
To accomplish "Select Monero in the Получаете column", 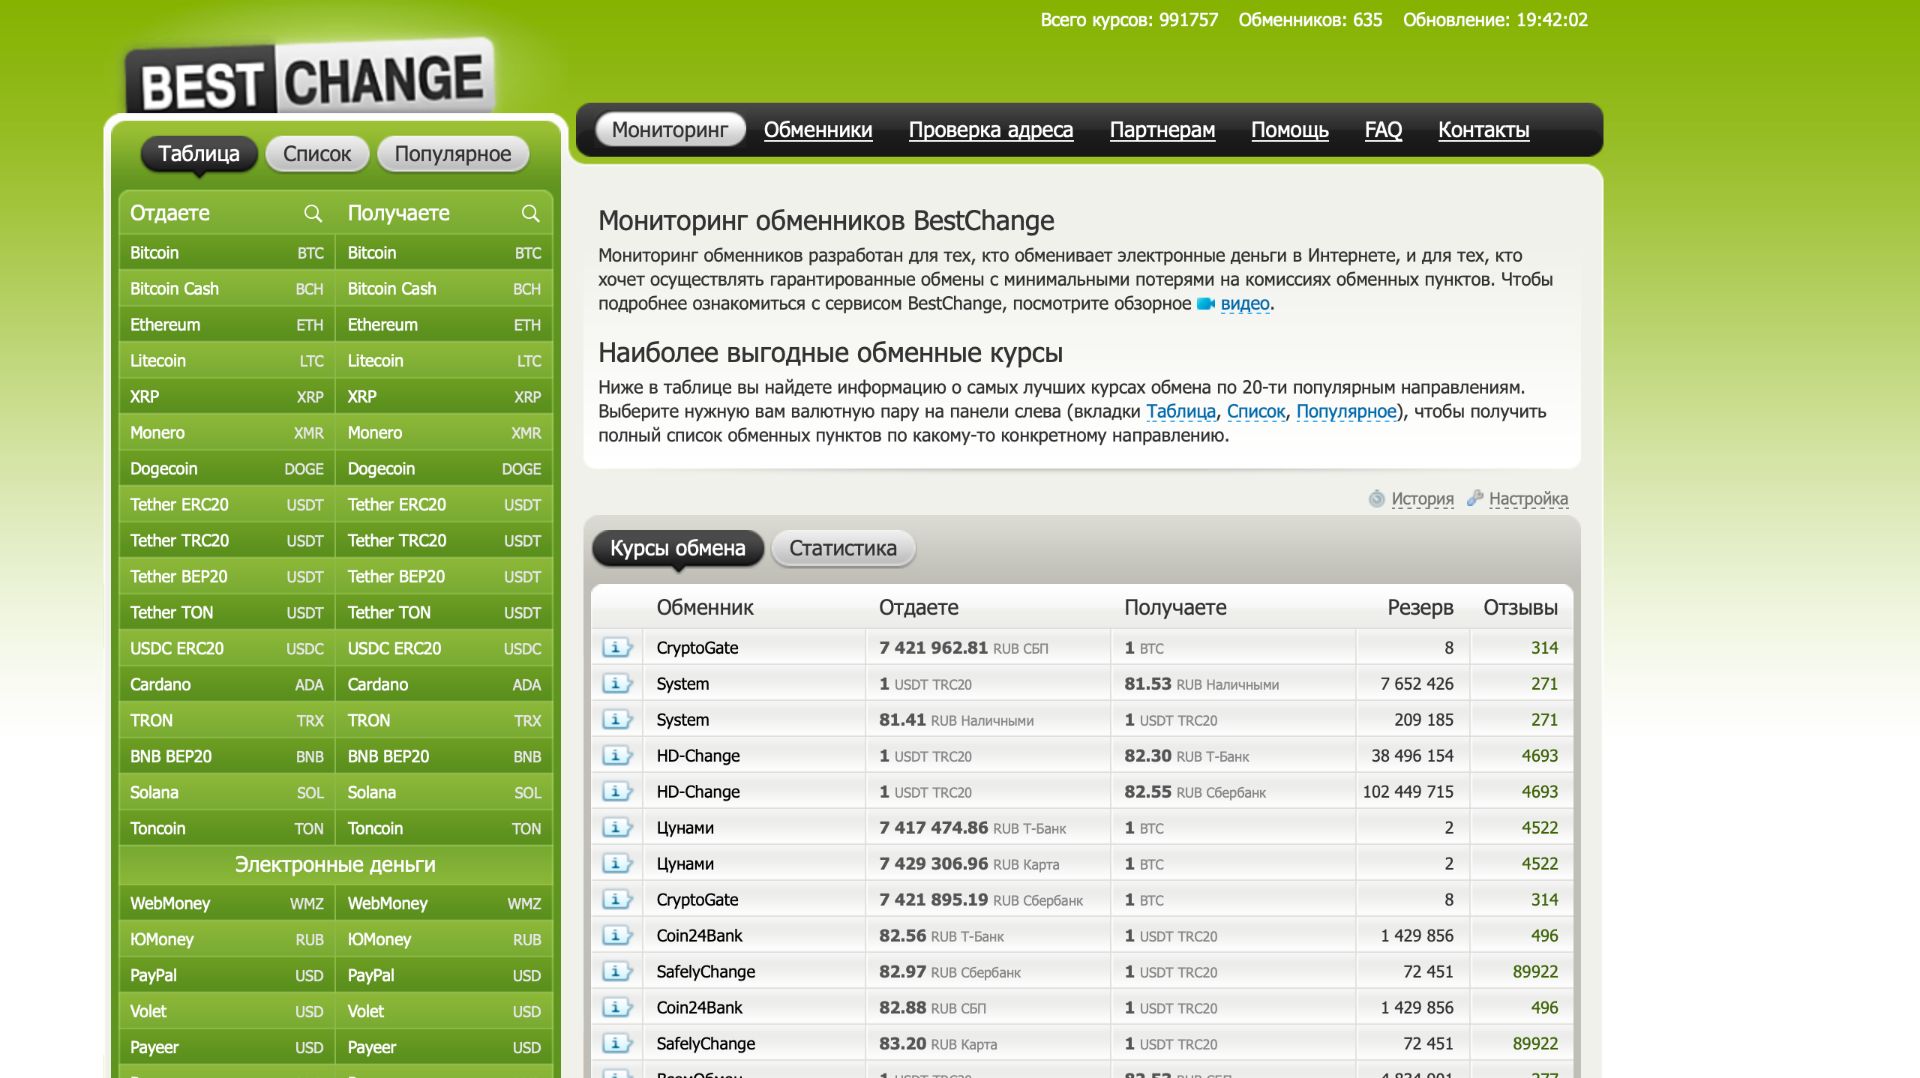I will (444, 433).
